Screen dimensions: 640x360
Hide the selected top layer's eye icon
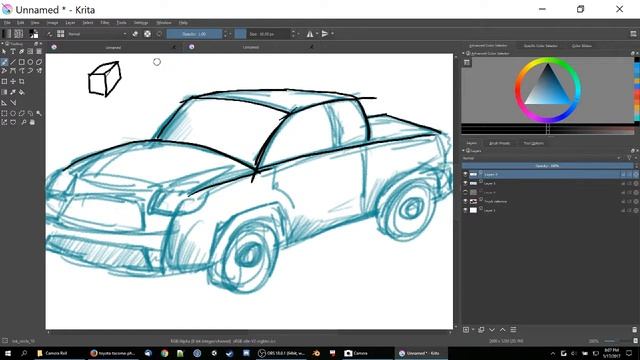(465, 174)
